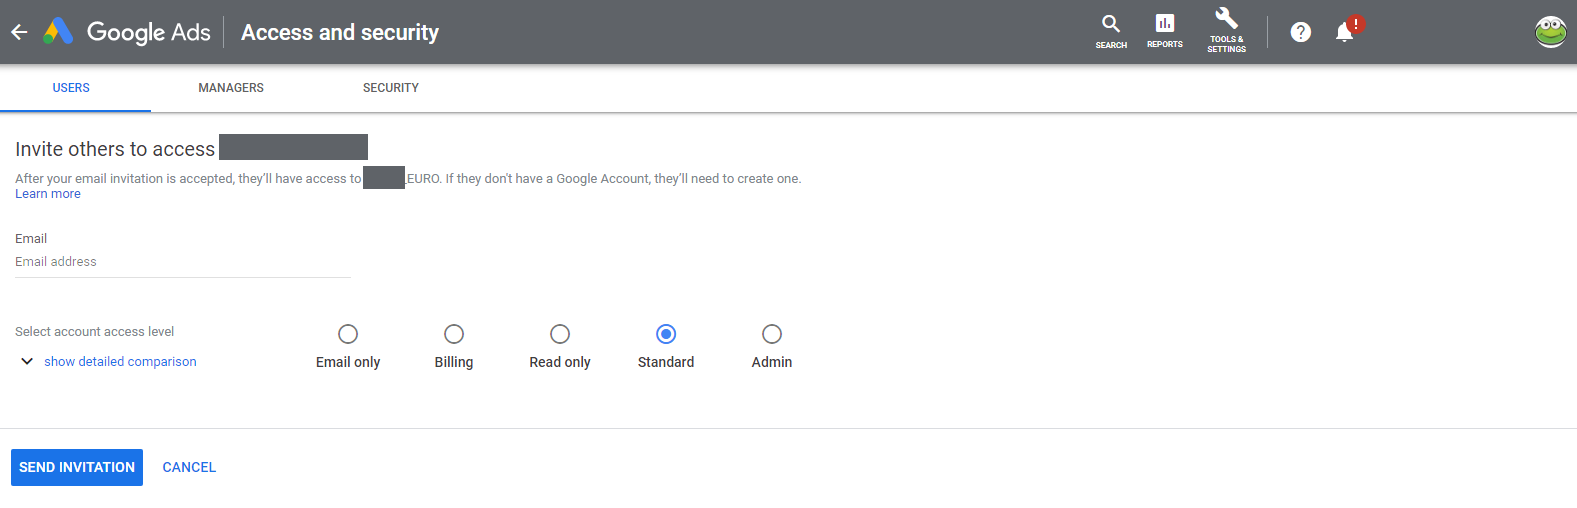This screenshot has height=508, width=1577.
Task: Switch to the Managers tab
Action: pos(231,88)
